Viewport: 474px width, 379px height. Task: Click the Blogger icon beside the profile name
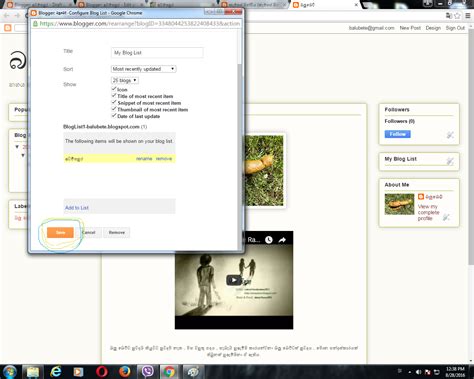(x=421, y=197)
